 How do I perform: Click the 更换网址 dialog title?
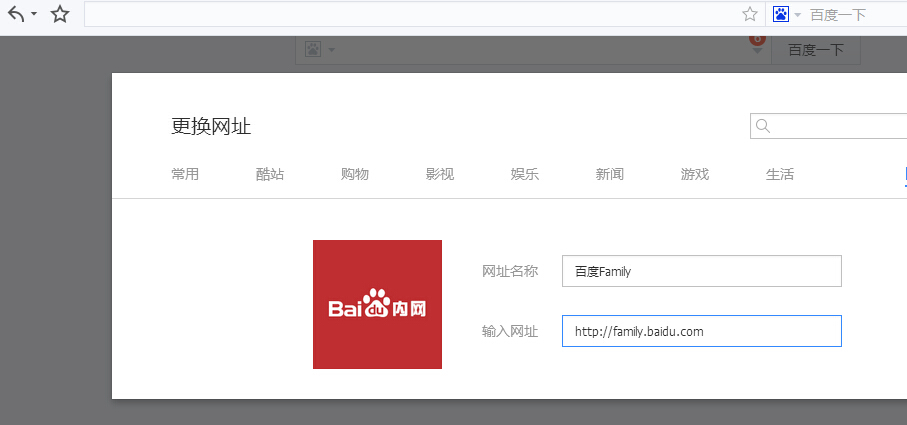pyautogui.click(x=211, y=126)
